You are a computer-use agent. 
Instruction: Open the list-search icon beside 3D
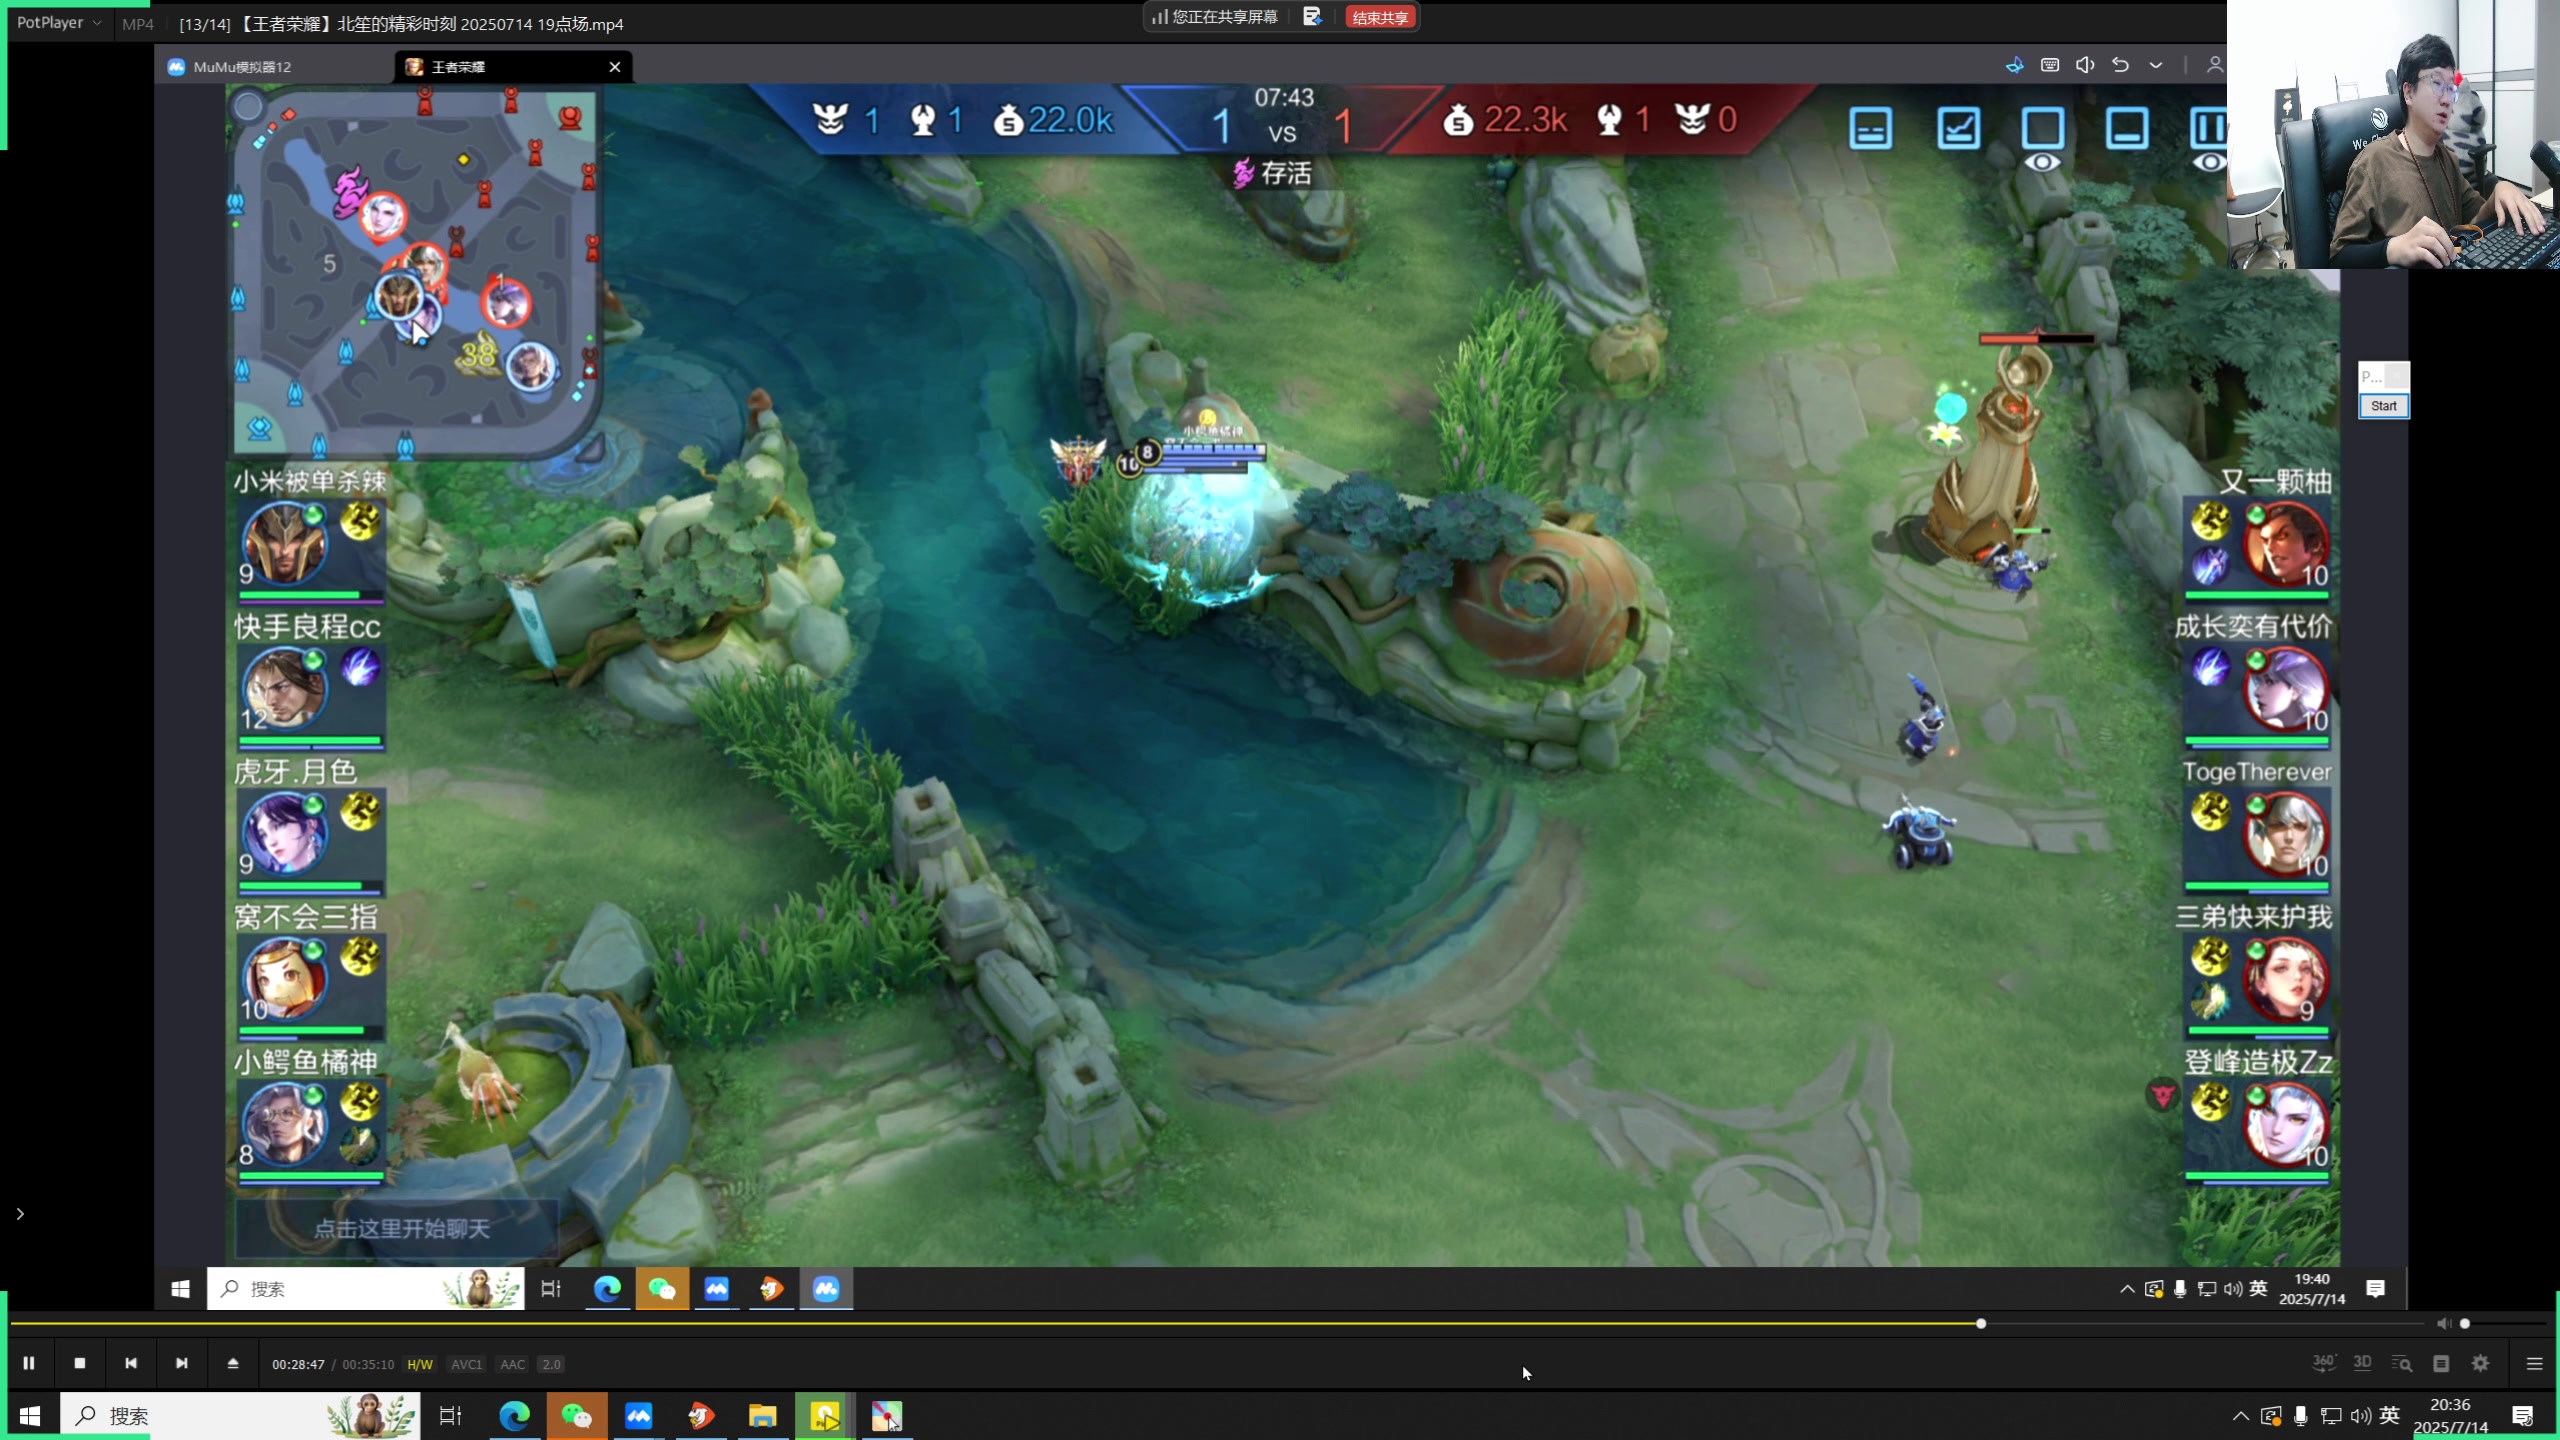[2402, 1363]
